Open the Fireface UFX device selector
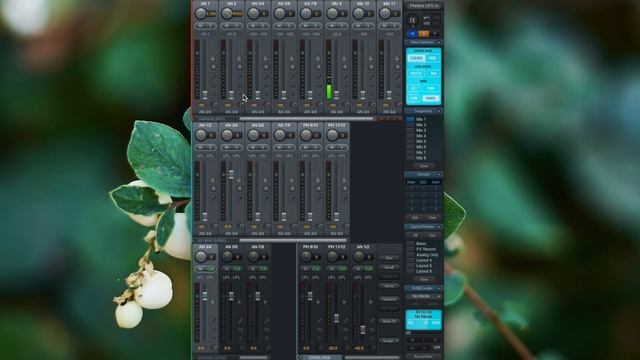 point(423,6)
